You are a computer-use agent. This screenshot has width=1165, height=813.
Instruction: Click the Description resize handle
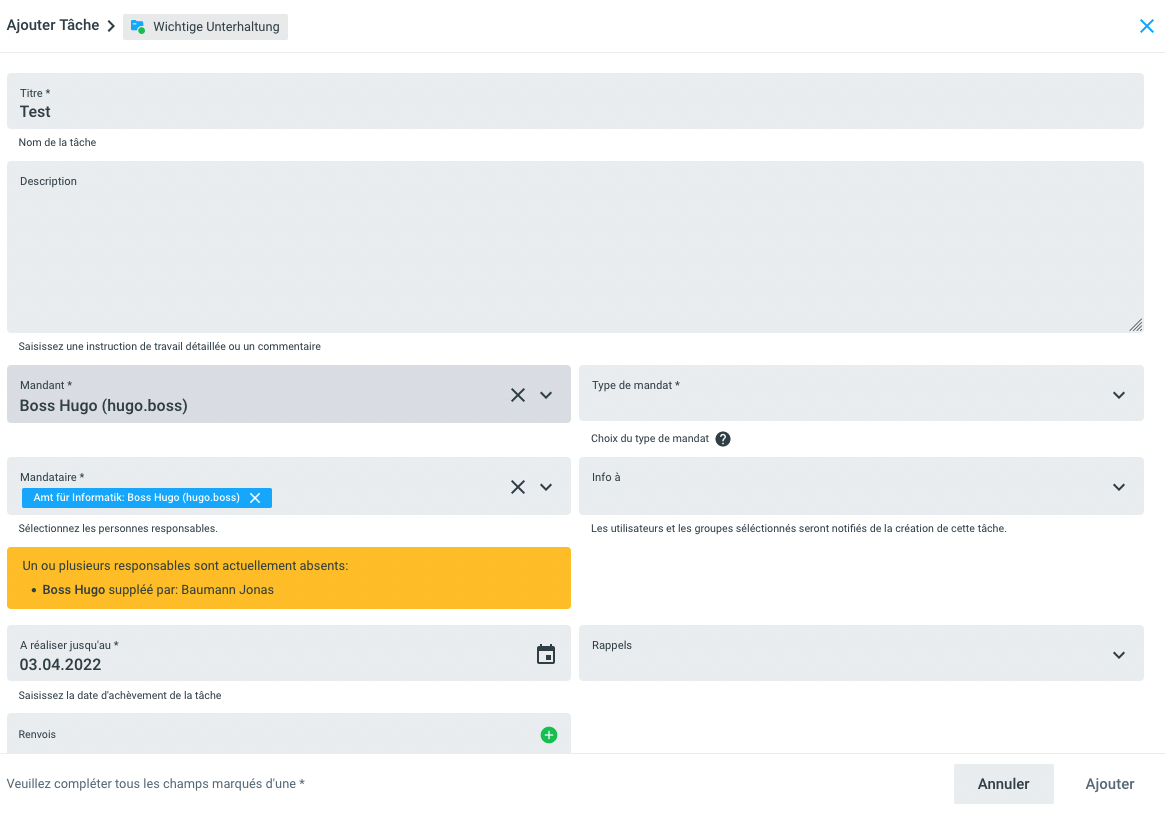1136,325
